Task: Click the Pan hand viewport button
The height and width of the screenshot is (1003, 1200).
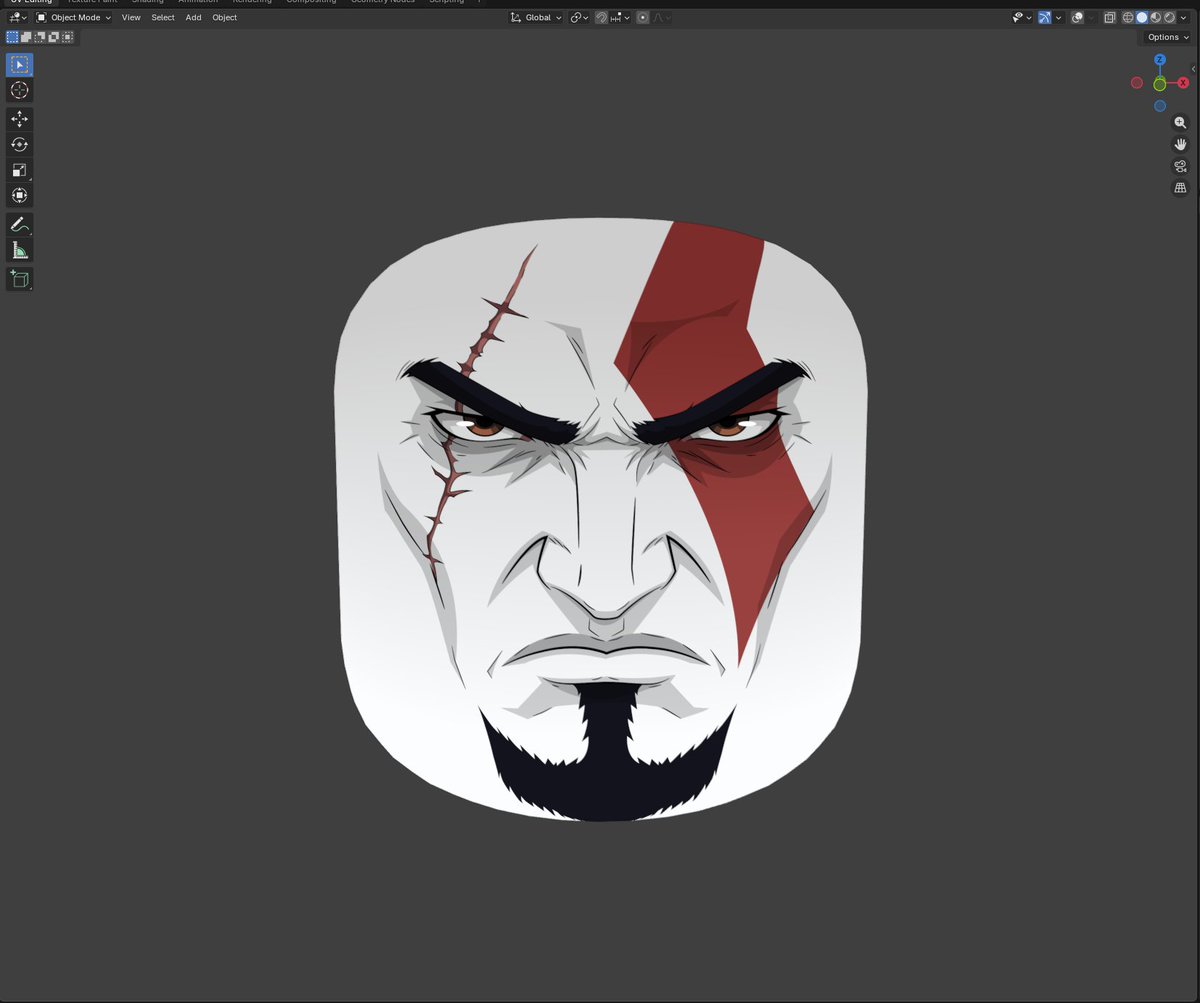Action: click(1180, 144)
